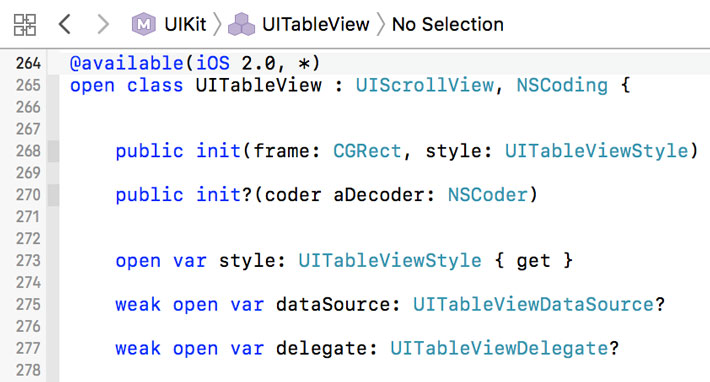Click UITableViewDelegate type
Image resolution: width=710 pixels, height=382 pixels.
[x=499, y=349]
